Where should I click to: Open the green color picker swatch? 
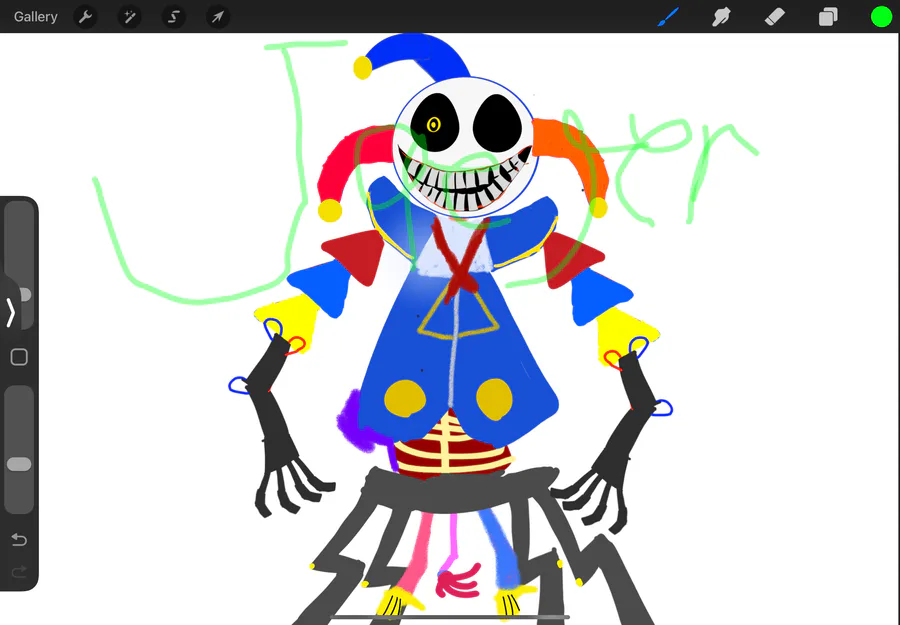coord(881,17)
